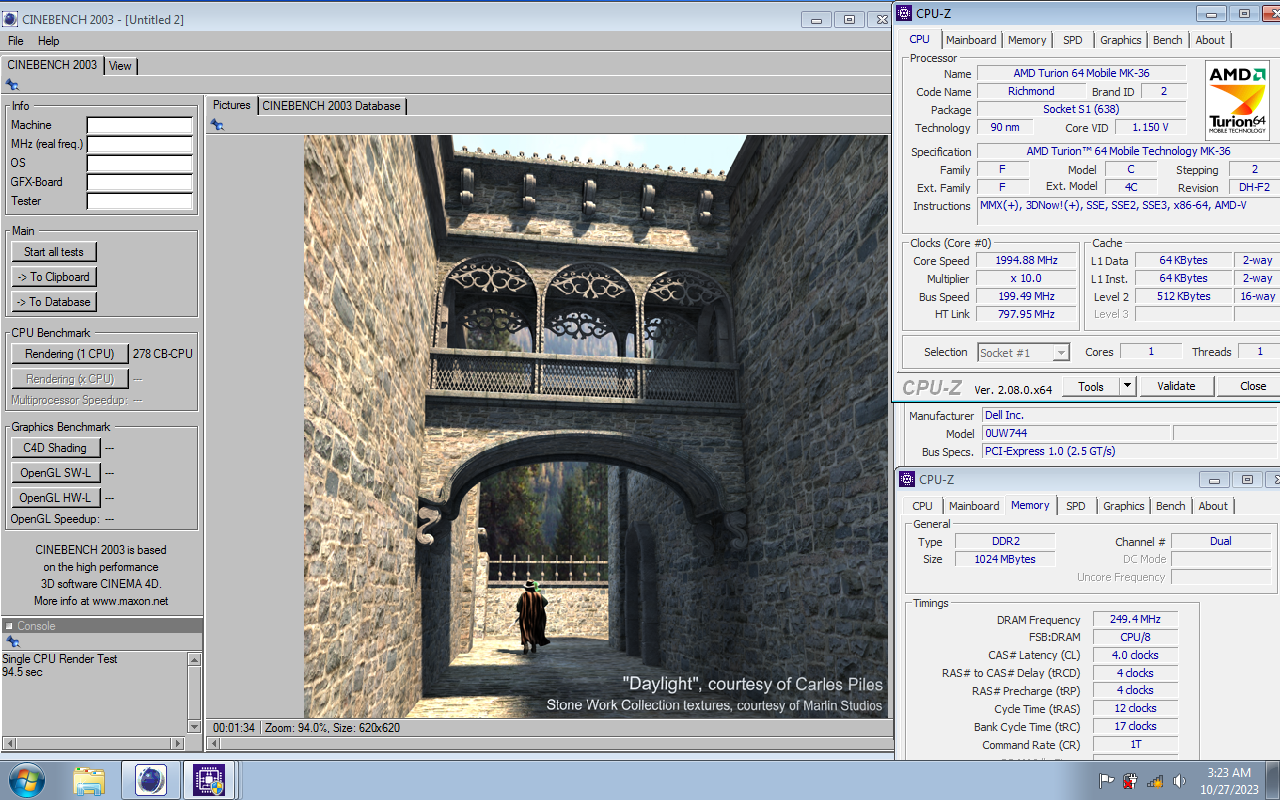Click the Tools button in CPU-Z
This screenshot has height=800, width=1280.
pos(1090,386)
